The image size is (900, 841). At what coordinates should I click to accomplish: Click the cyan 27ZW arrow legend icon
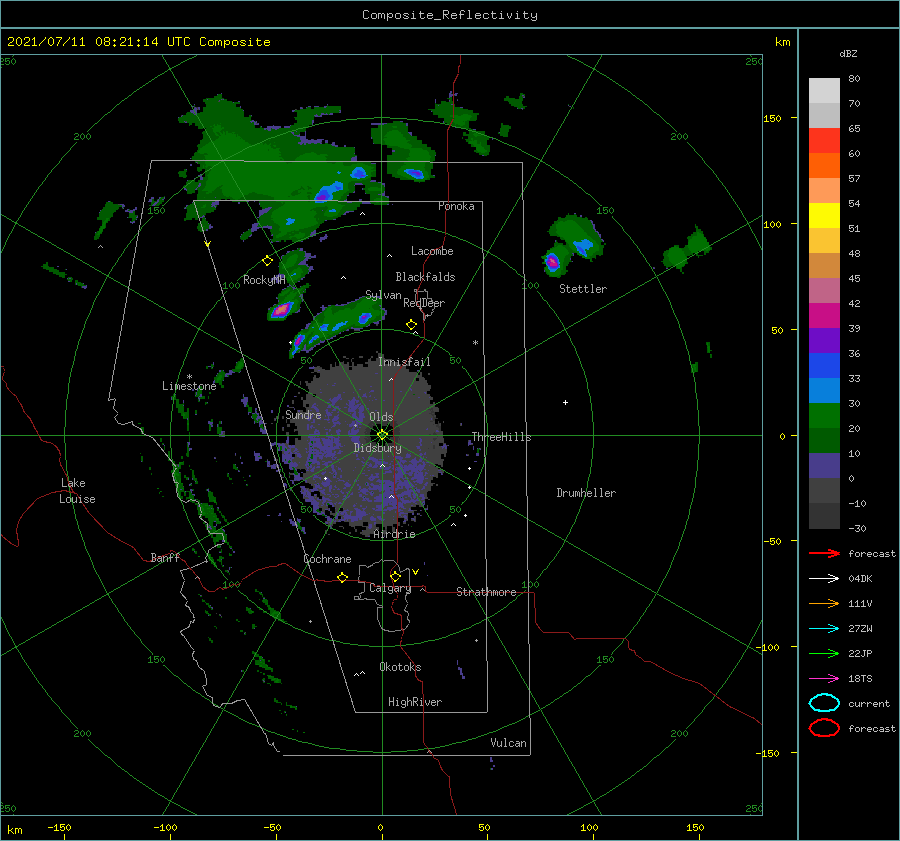point(824,629)
